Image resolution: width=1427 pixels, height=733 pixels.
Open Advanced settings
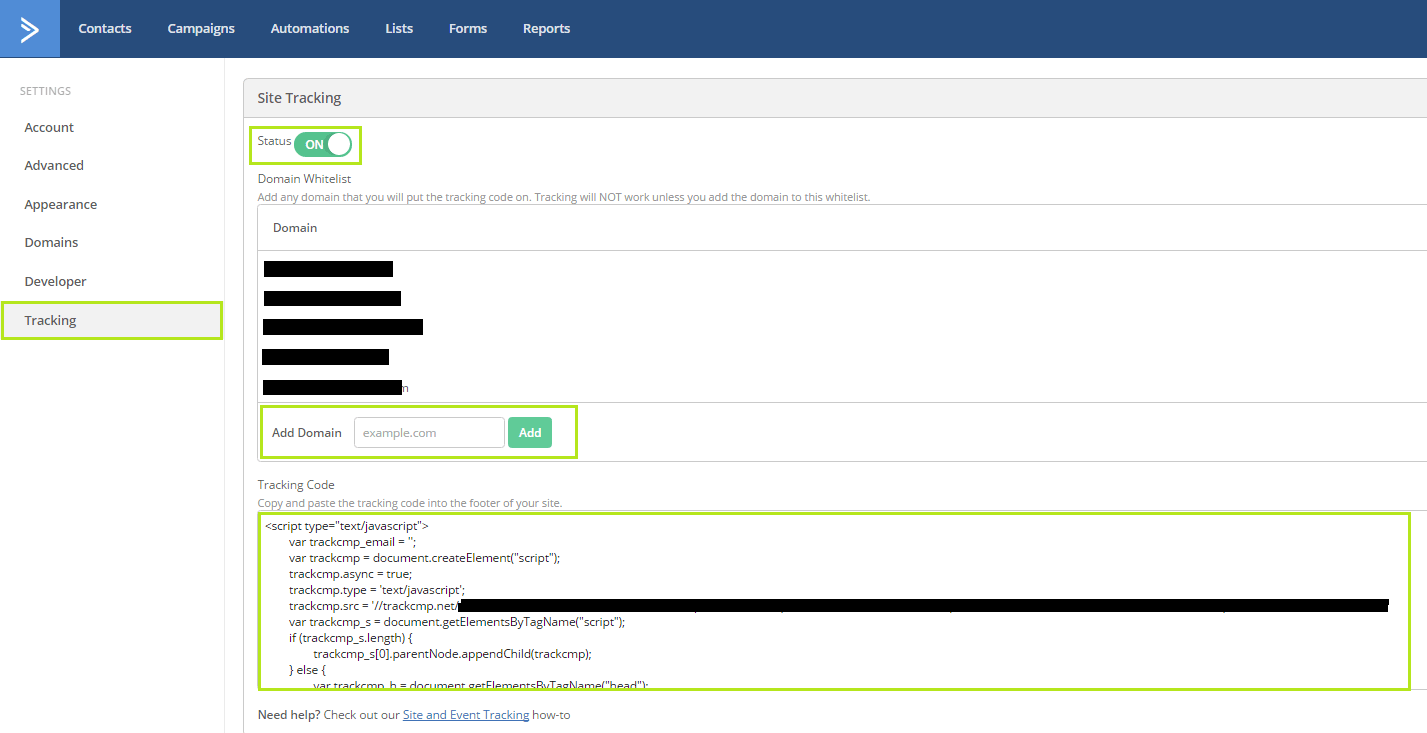pyautogui.click(x=54, y=166)
